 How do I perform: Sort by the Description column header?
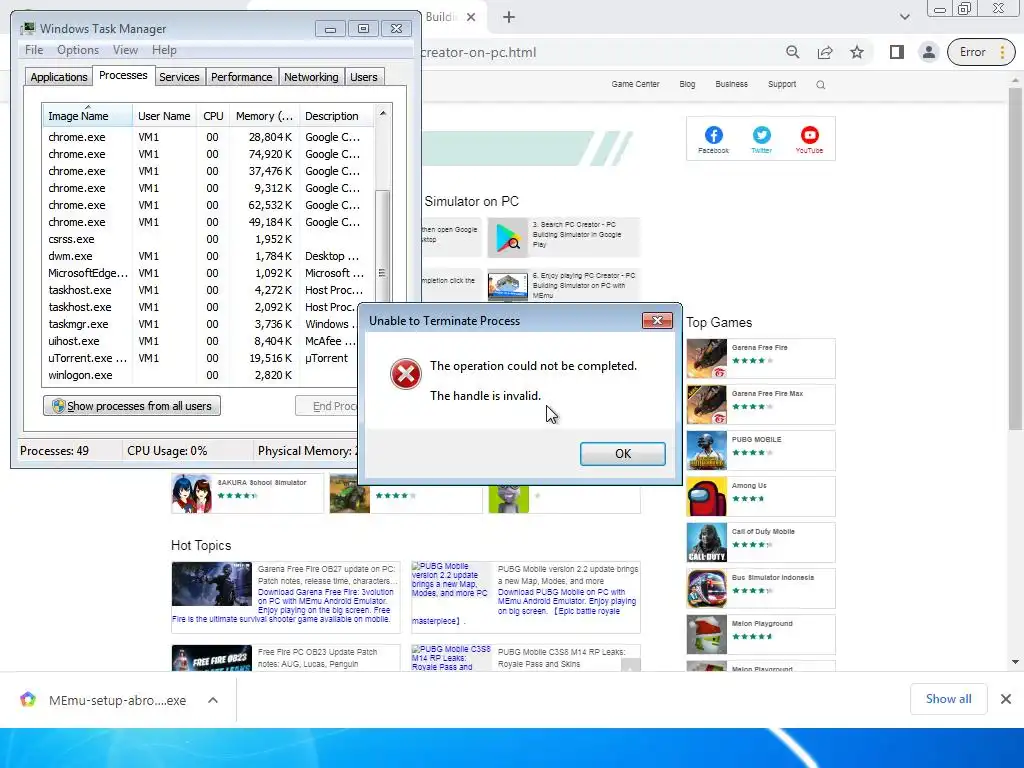tap(336, 116)
